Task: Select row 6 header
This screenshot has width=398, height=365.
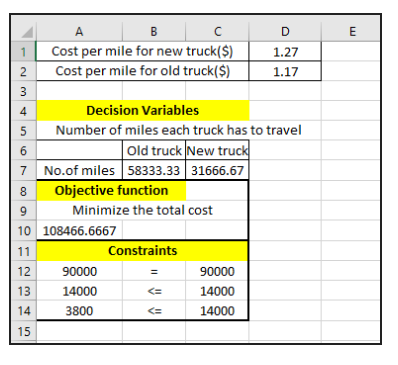Action: 23,150
